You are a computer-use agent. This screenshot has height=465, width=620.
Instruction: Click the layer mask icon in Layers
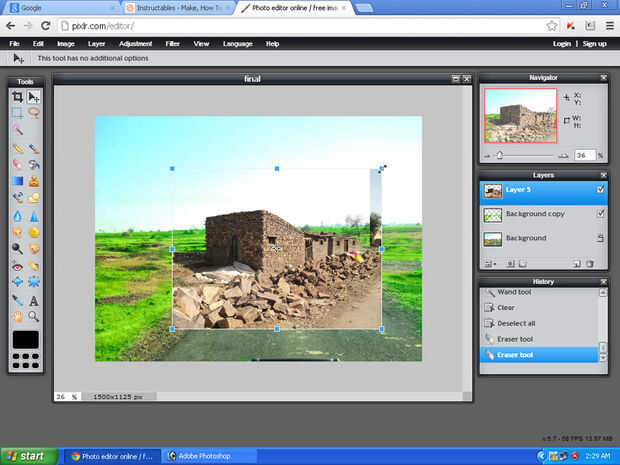pyautogui.click(x=511, y=264)
